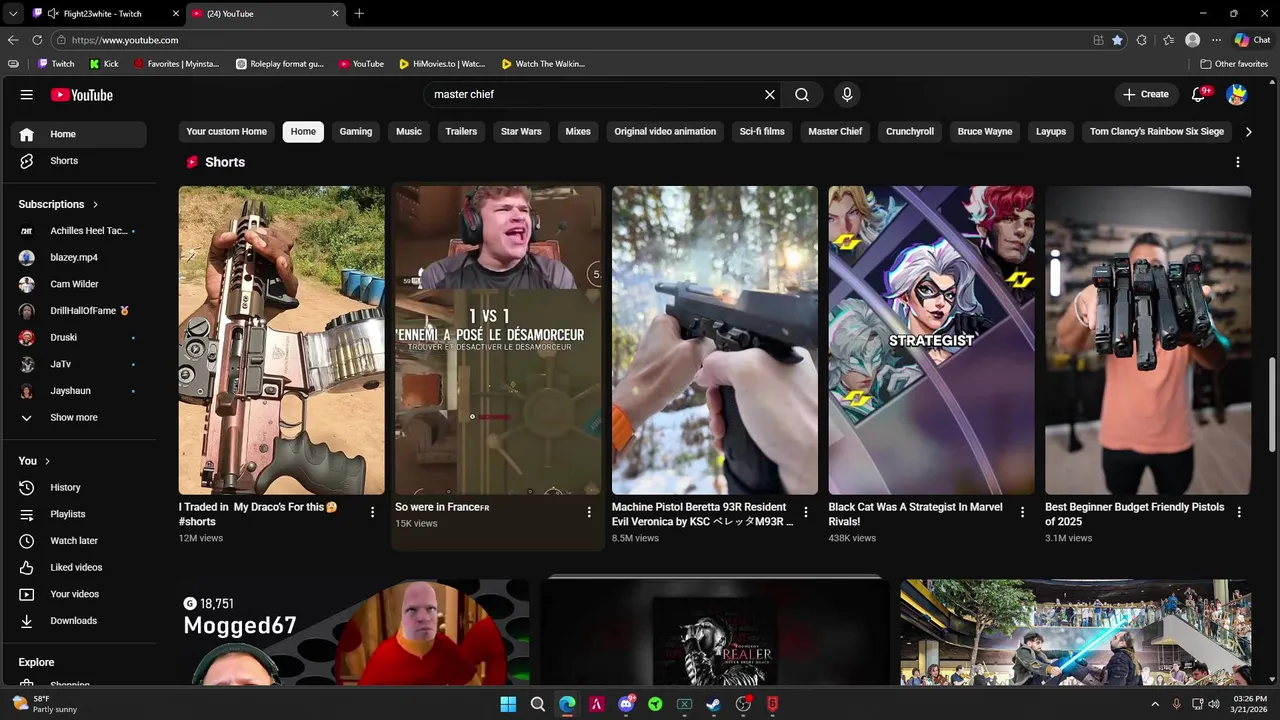Click the system volume icon
This screenshot has width=1280, height=720.
(x=1213, y=704)
